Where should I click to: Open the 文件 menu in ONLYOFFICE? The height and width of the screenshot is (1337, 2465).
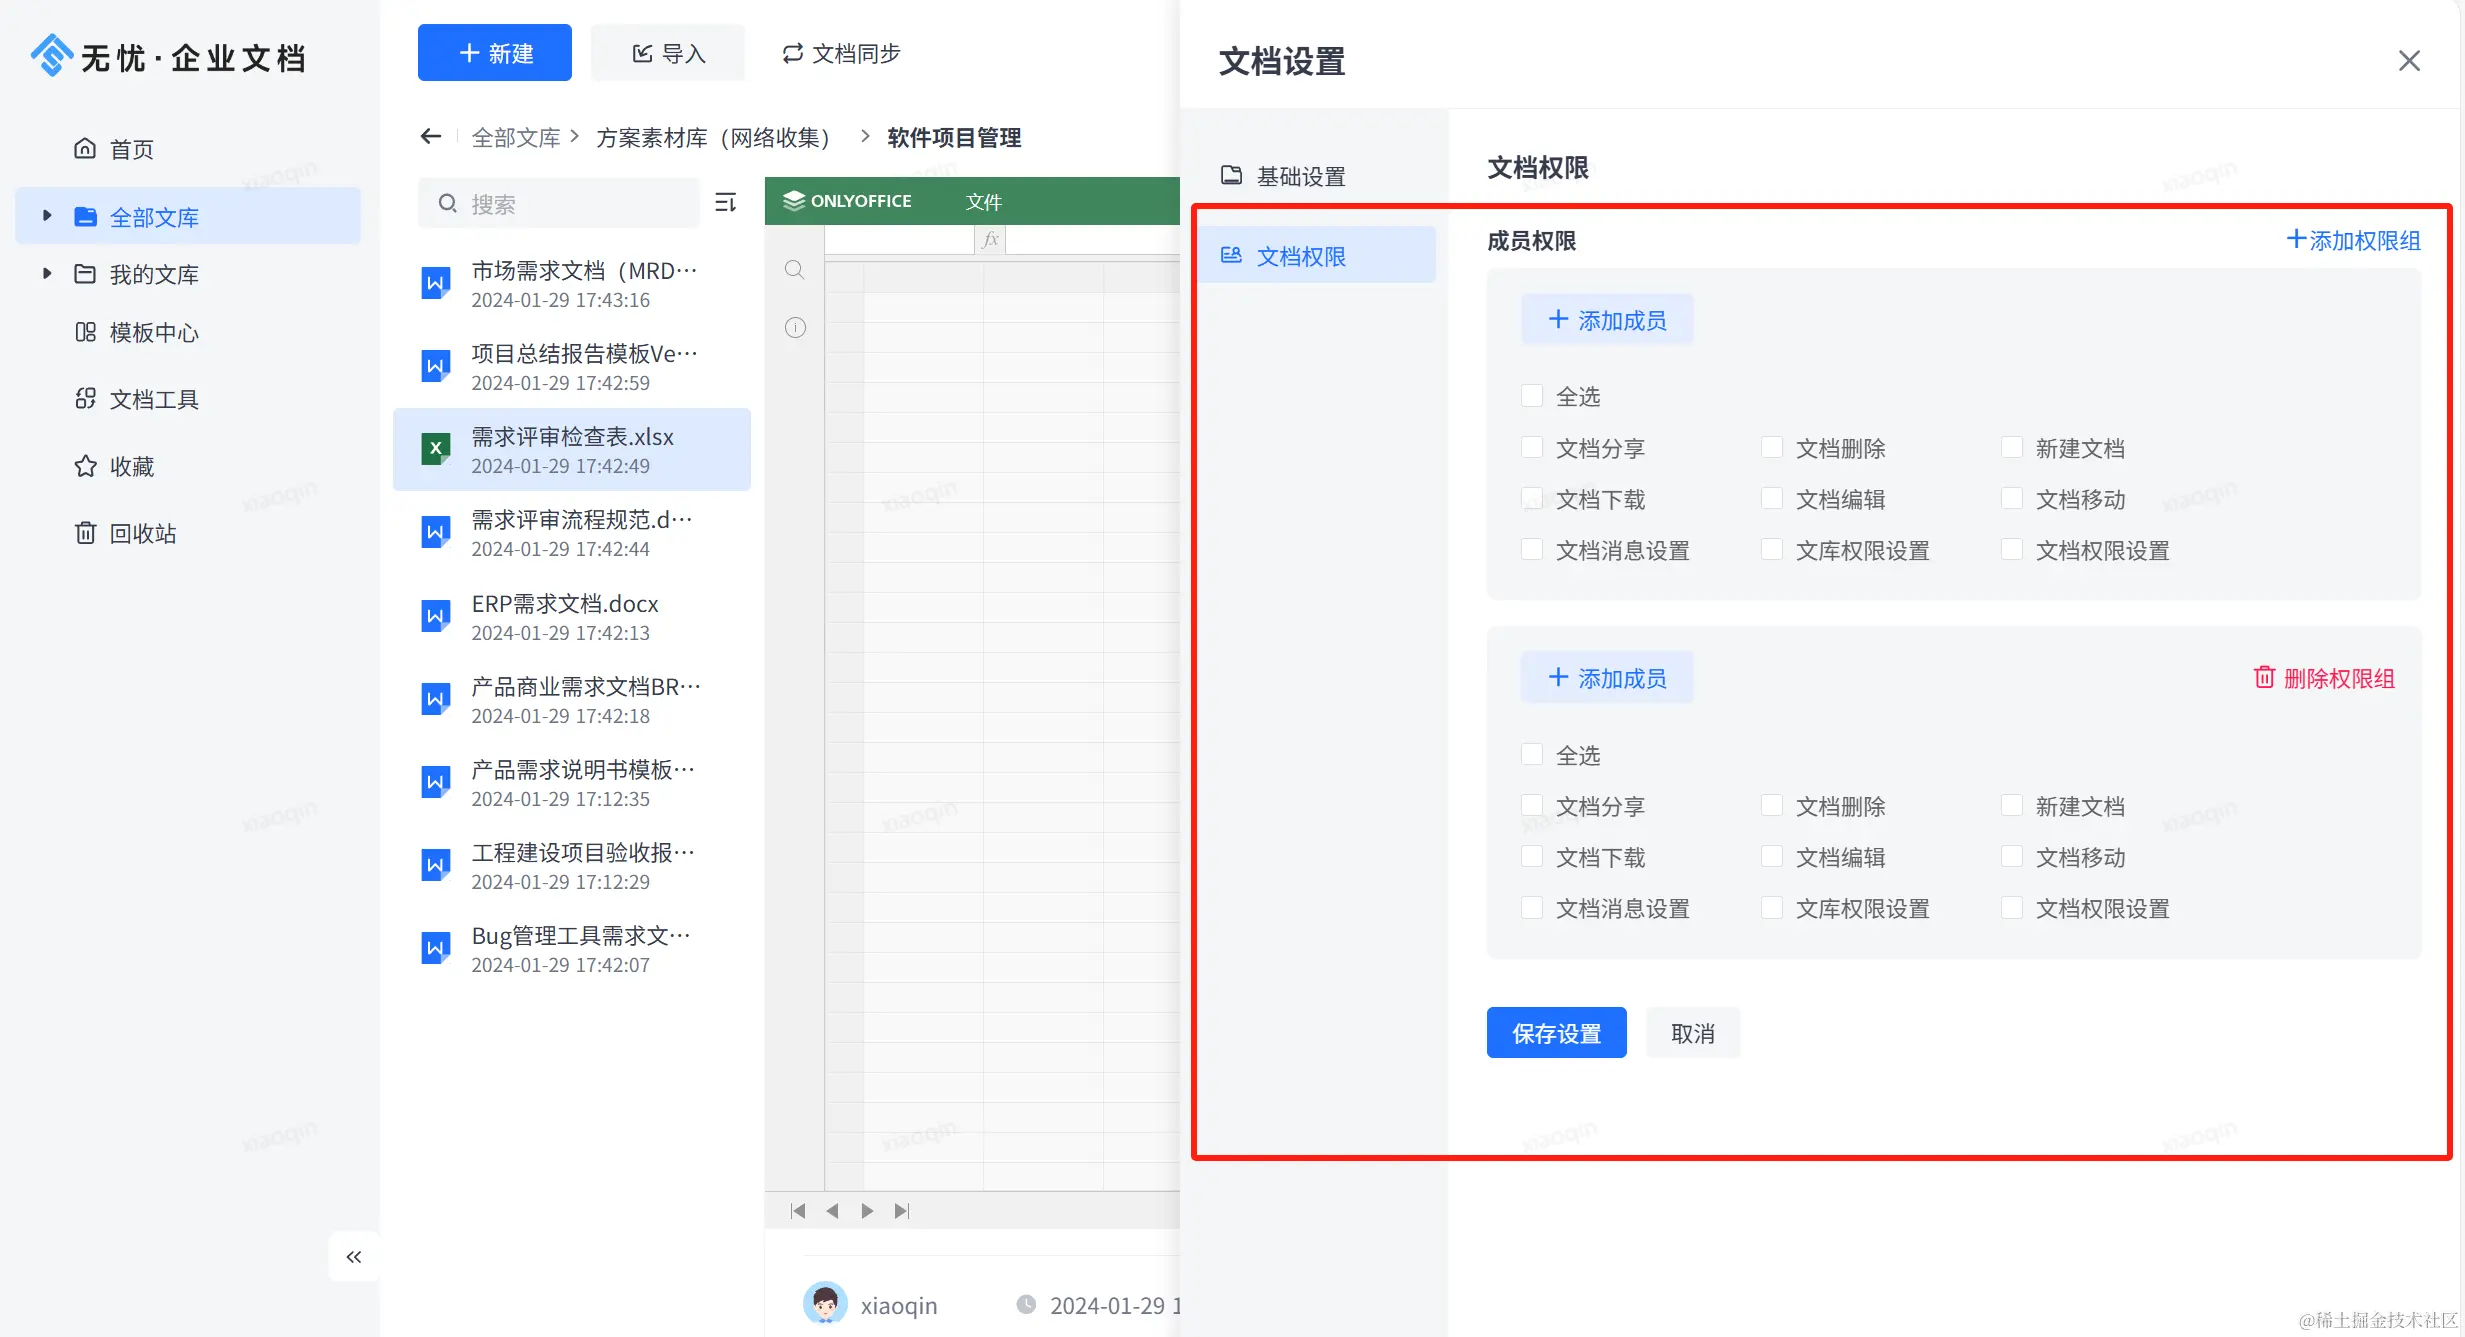click(x=983, y=202)
